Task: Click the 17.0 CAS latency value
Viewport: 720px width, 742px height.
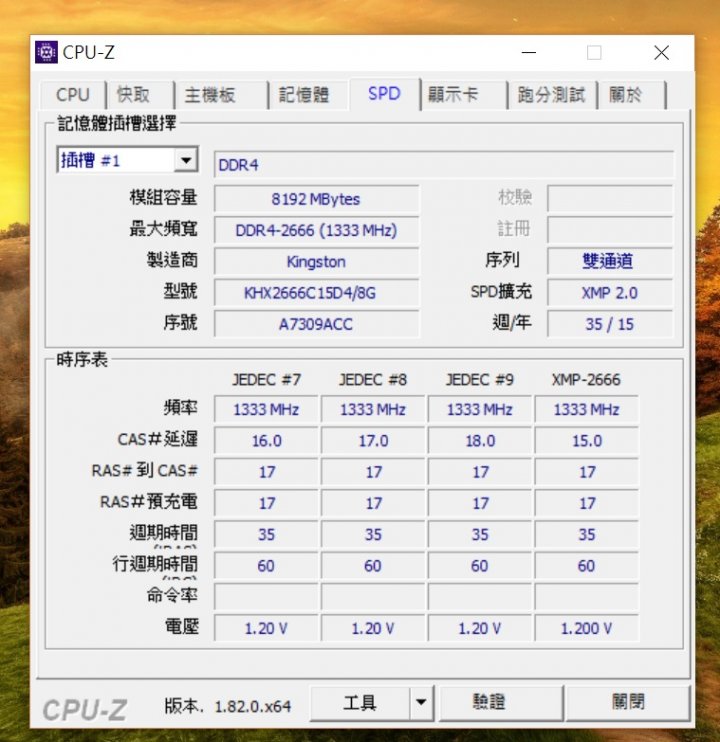Action: pyautogui.click(x=373, y=441)
